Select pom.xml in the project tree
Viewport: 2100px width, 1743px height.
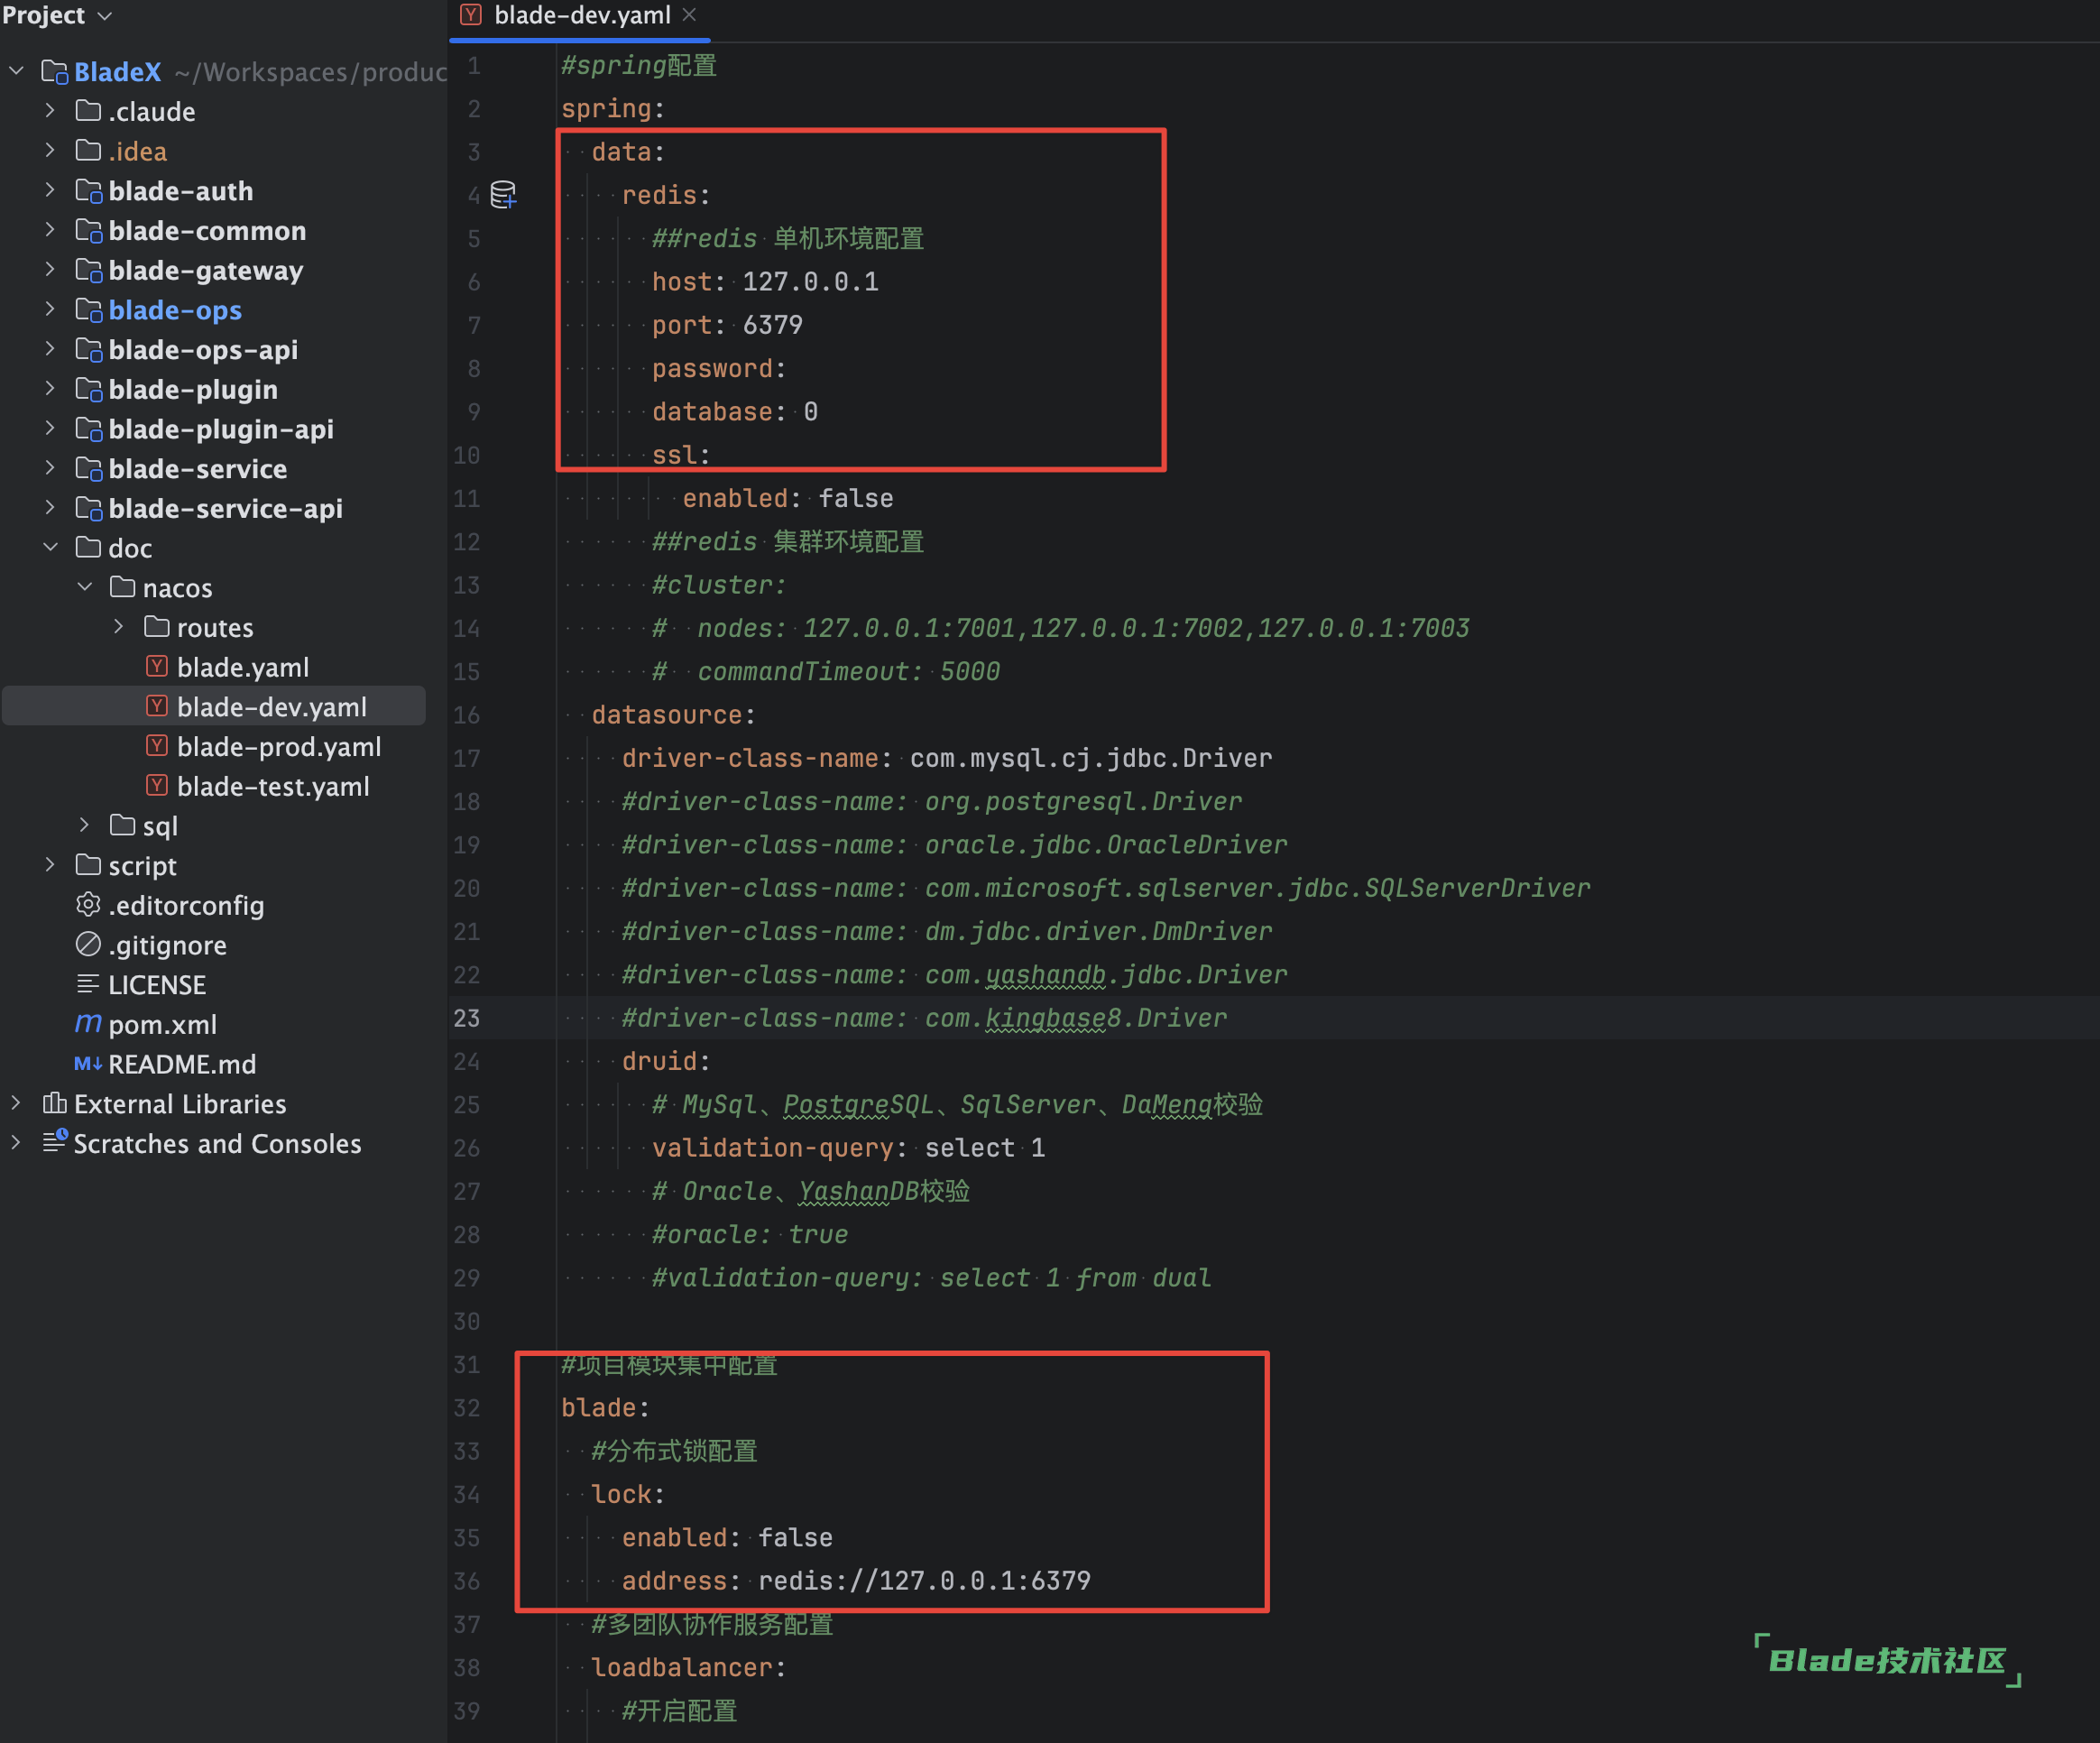(x=163, y=1024)
